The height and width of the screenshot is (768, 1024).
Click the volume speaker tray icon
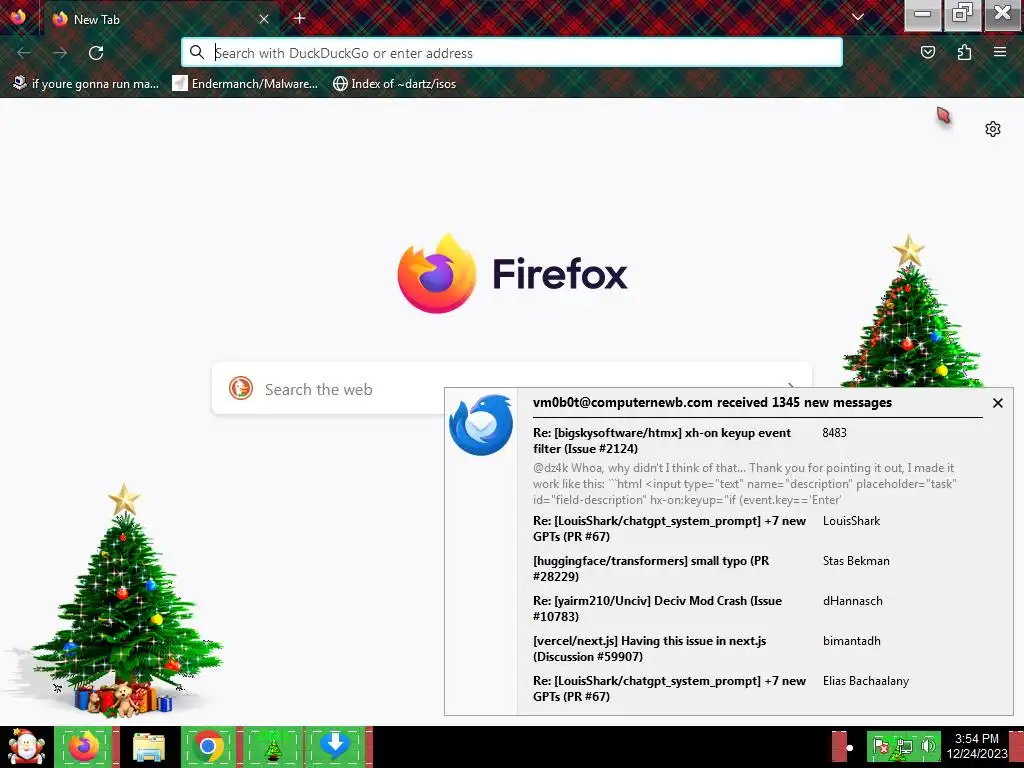point(928,746)
